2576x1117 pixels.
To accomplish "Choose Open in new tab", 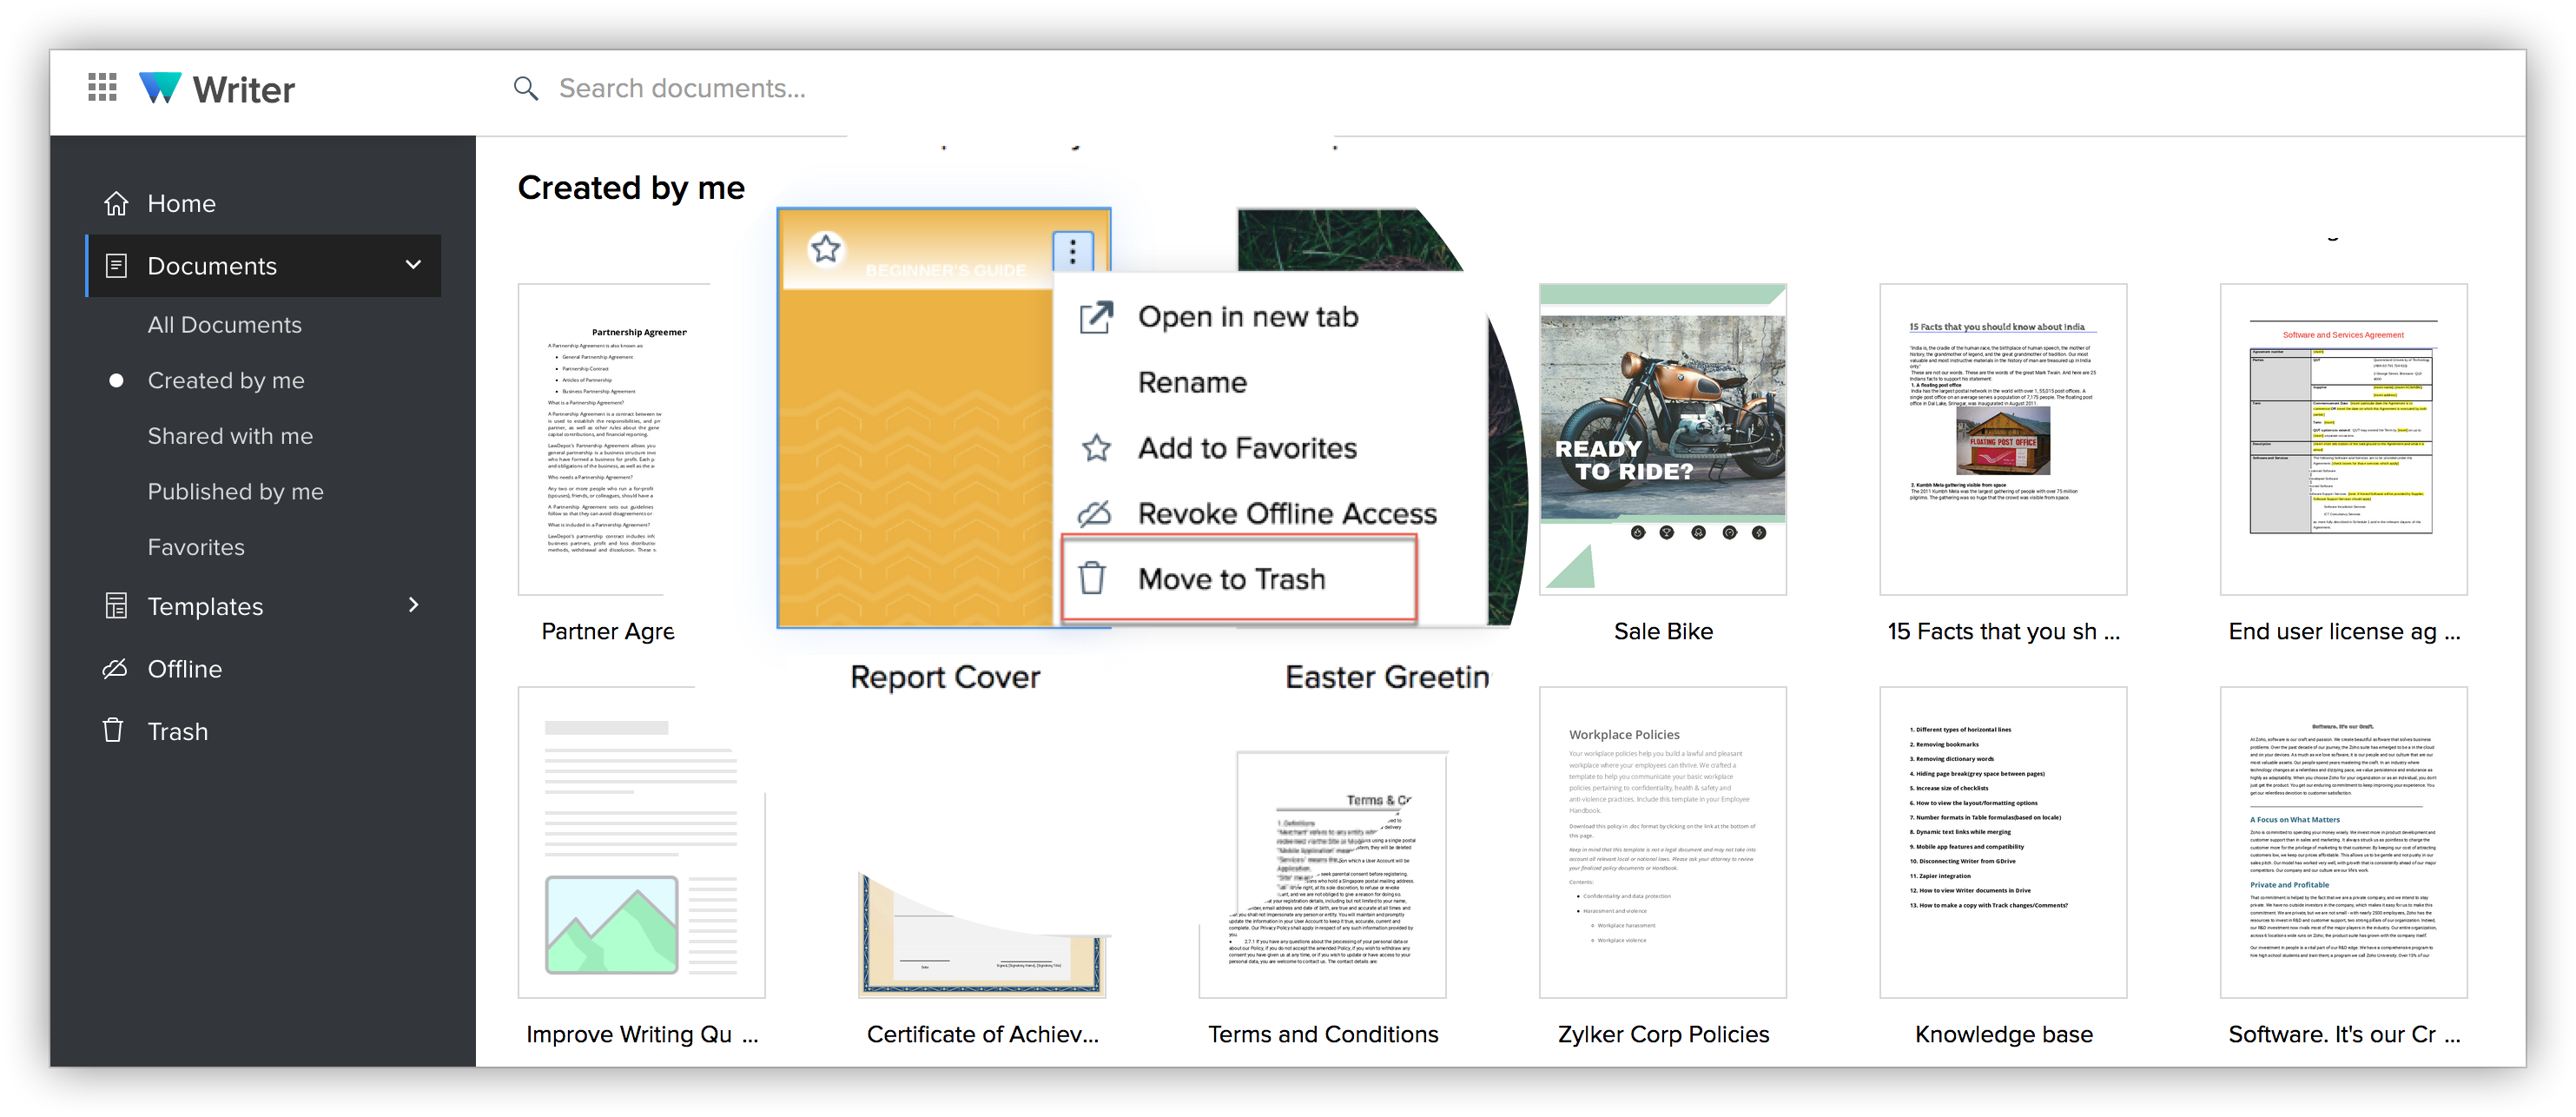I will 1247,317.
